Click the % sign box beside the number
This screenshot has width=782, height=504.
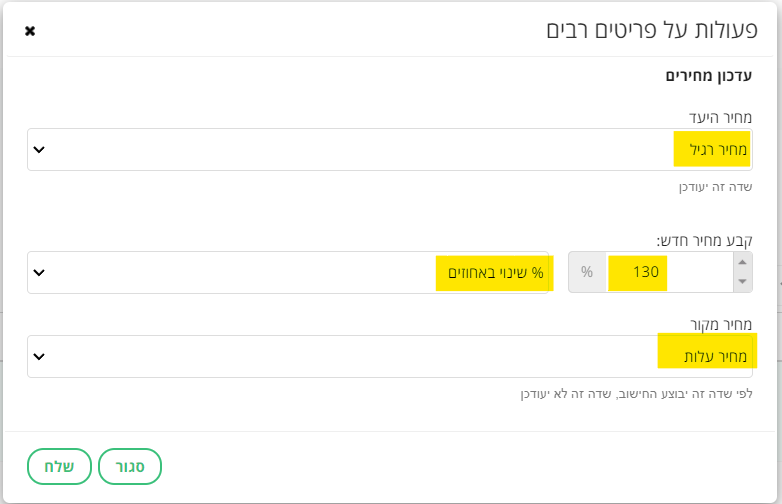tap(587, 272)
